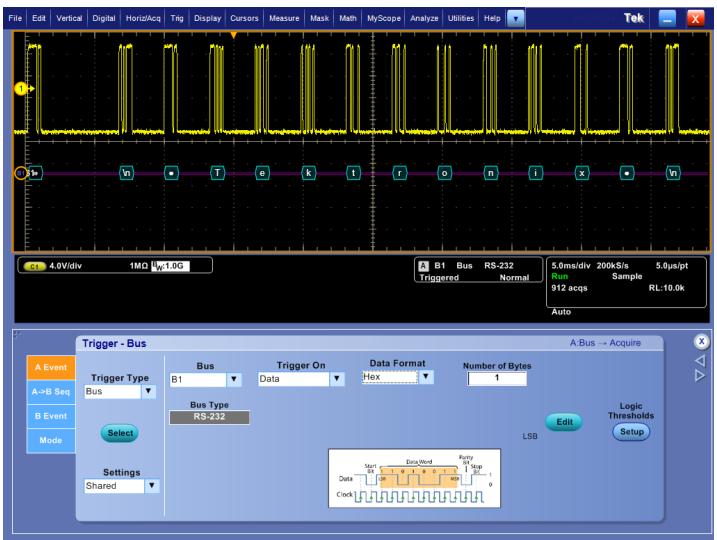Image resolution: width=717 pixels, height=540 pixels.
Task: Click the 5.0ms/div horizontal readout
Action: [x=571, y=266]
